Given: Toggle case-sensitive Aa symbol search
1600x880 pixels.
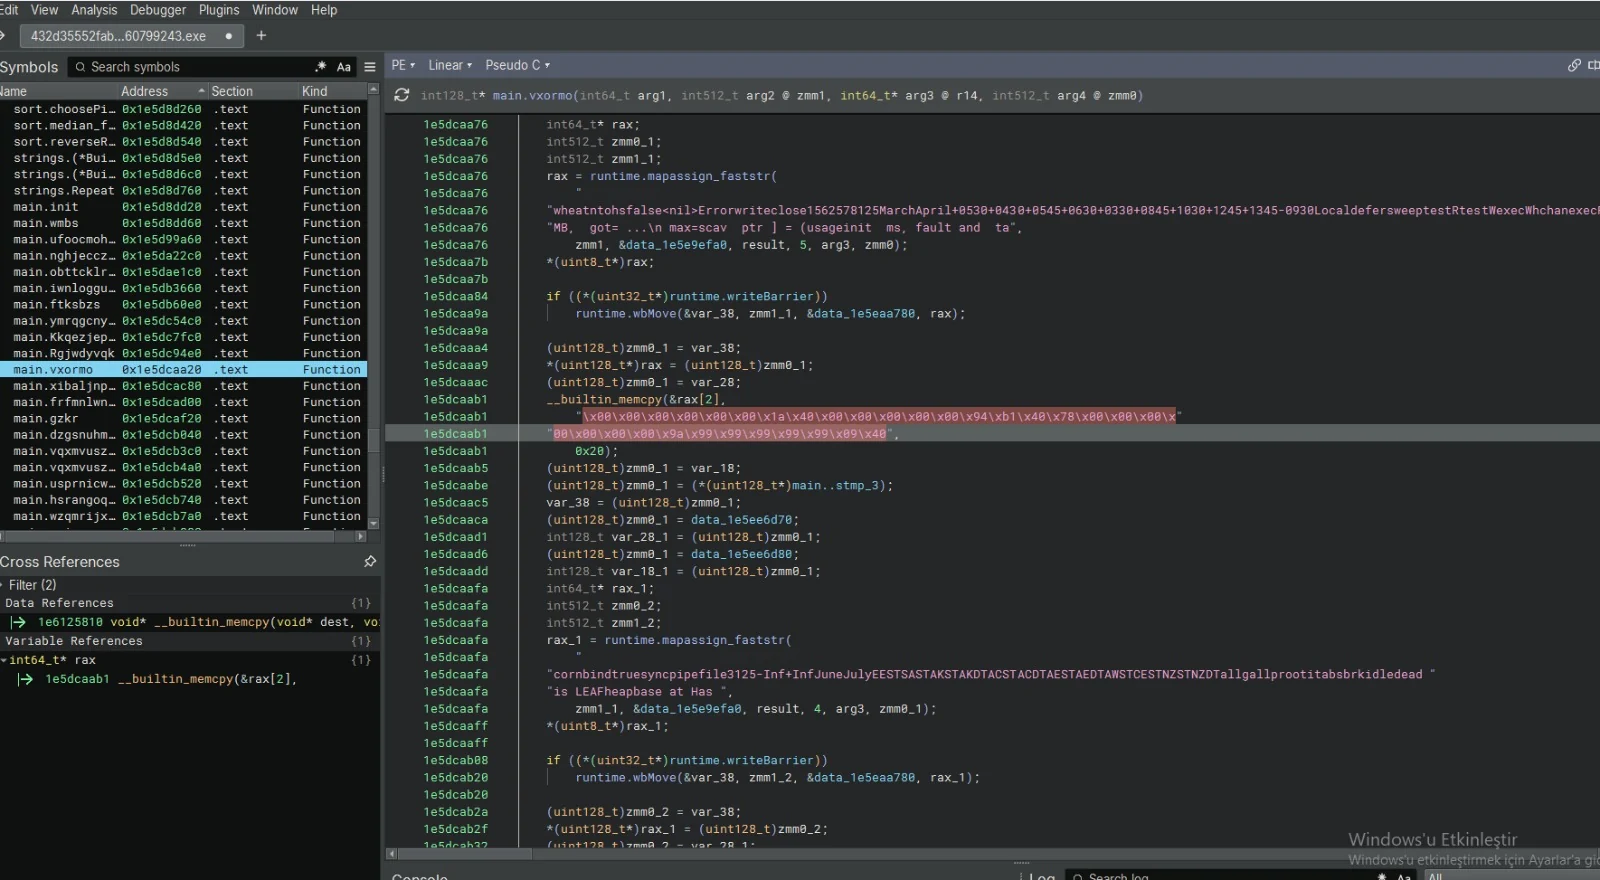Looking at the screenshot, I should [x=344, y=67].
